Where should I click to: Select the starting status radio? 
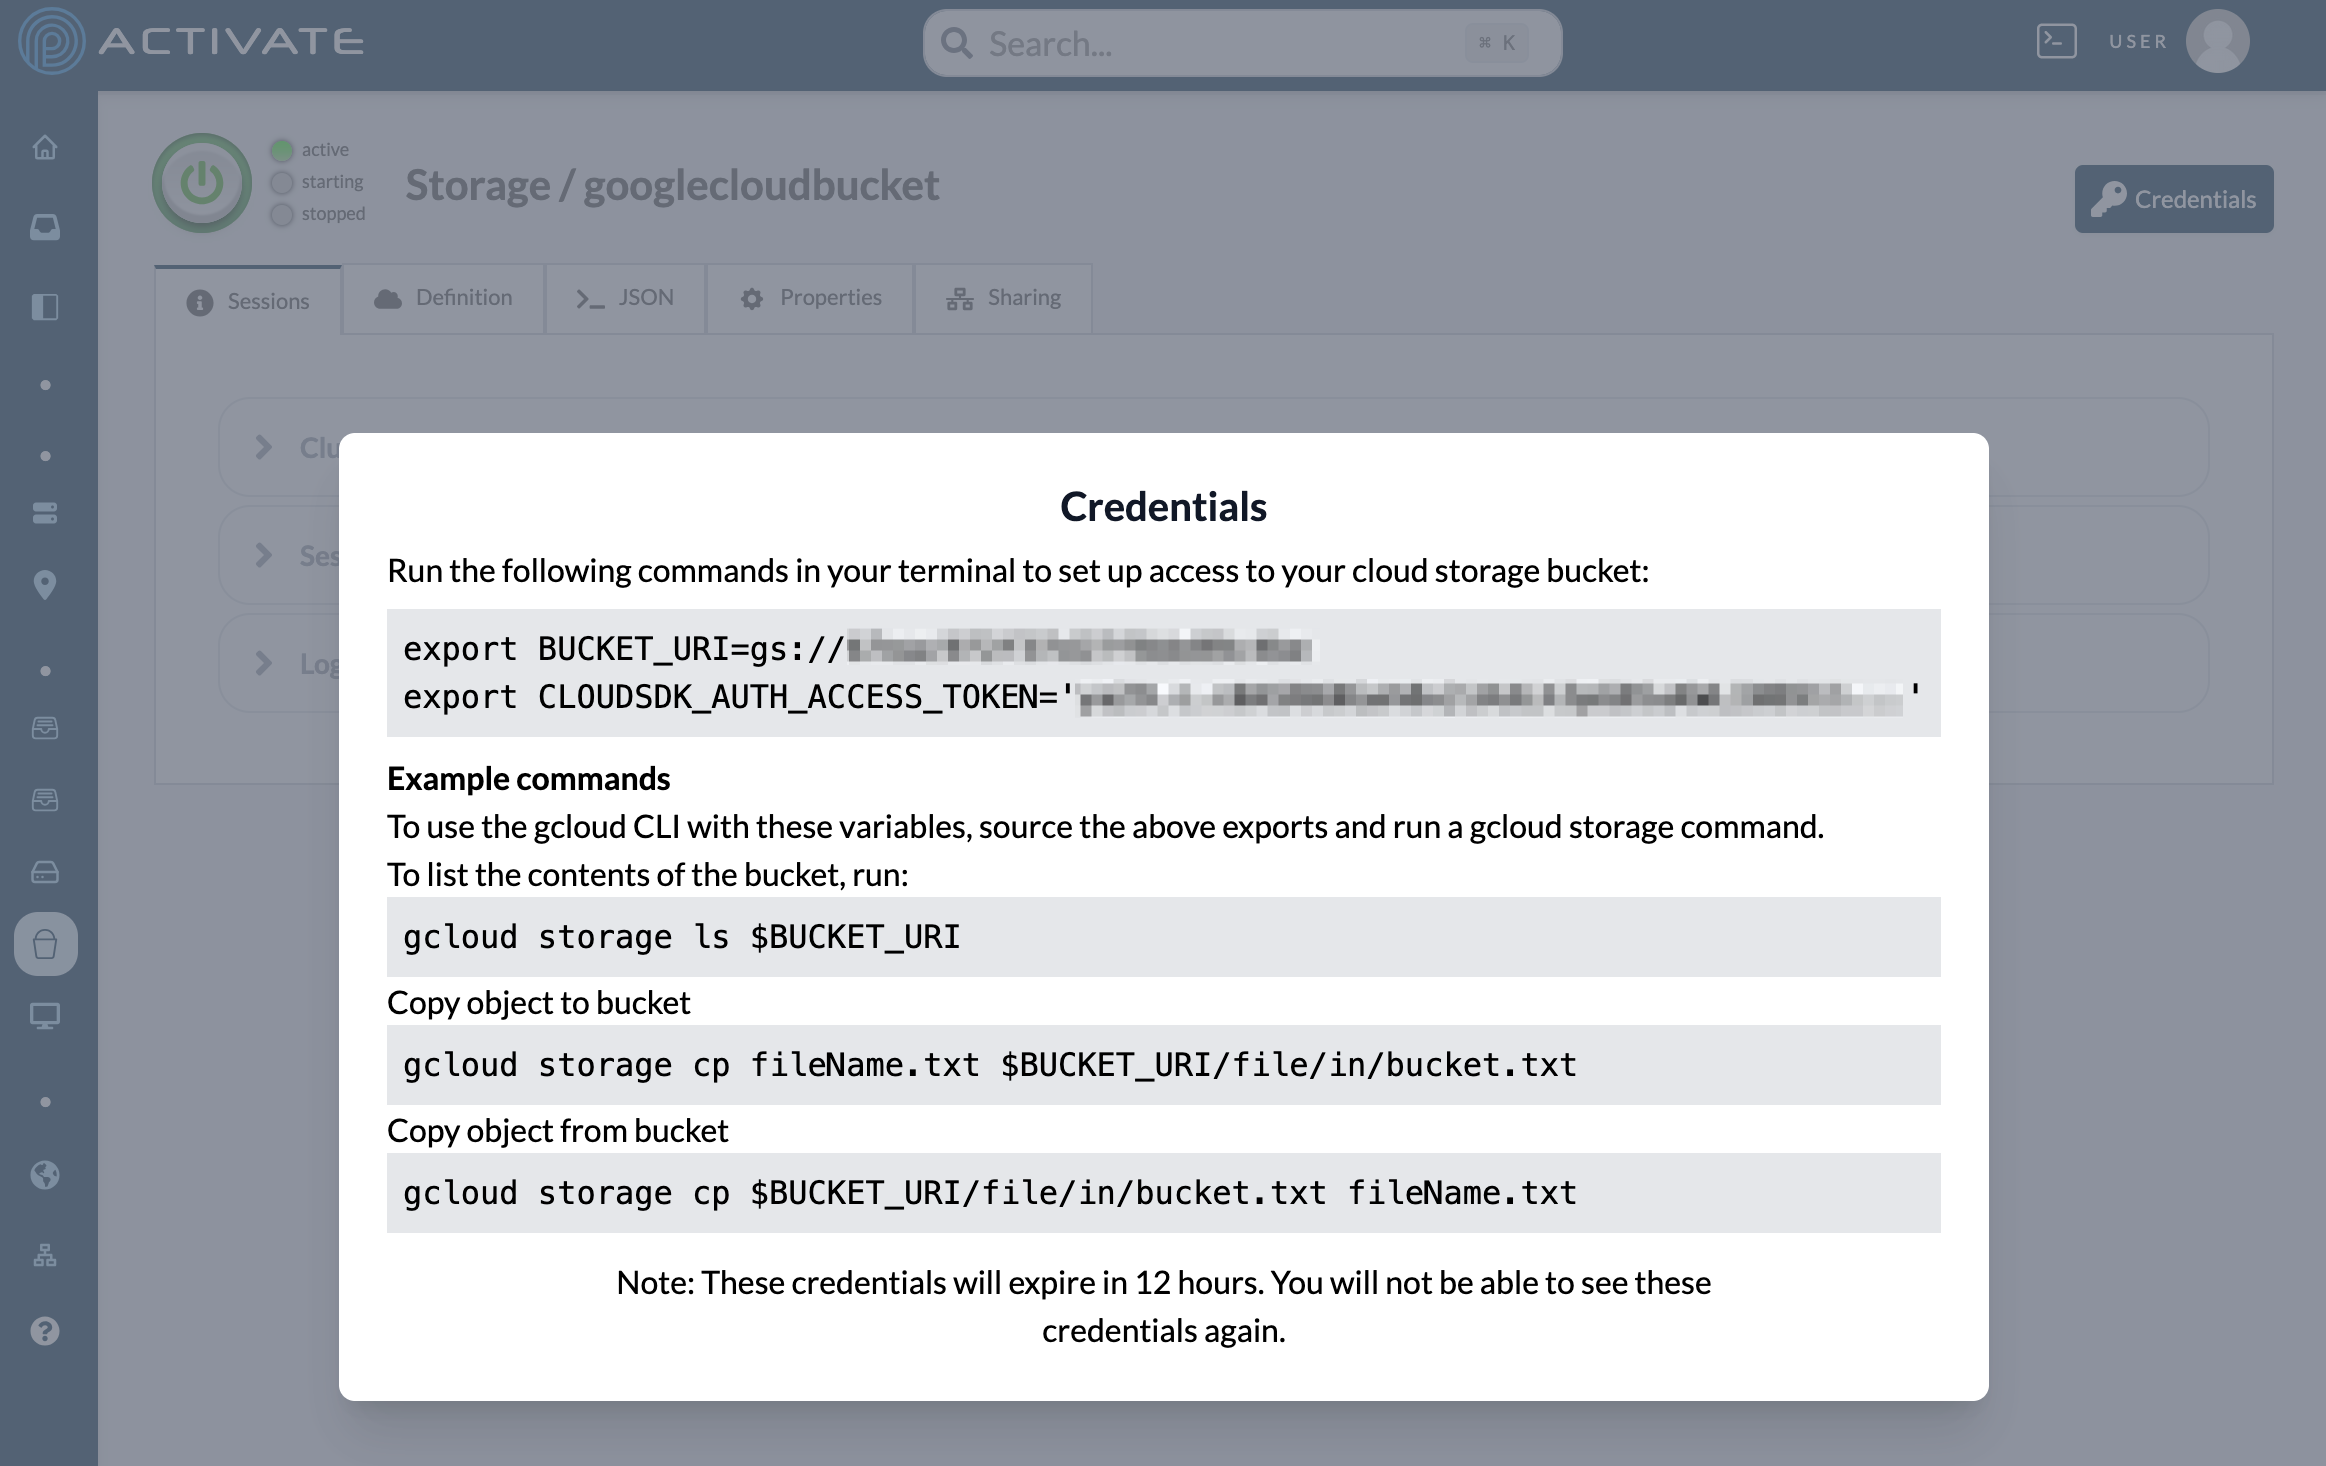282,182
